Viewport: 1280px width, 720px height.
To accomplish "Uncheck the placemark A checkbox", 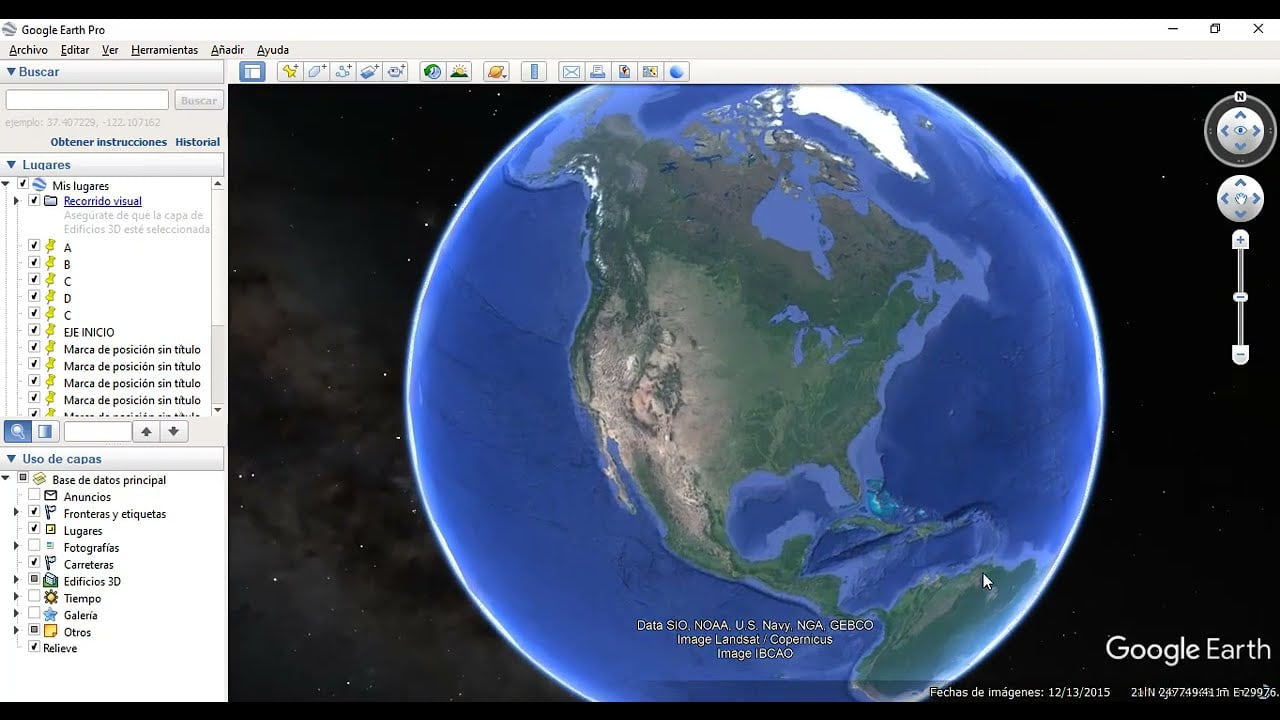I will [34, 247].
